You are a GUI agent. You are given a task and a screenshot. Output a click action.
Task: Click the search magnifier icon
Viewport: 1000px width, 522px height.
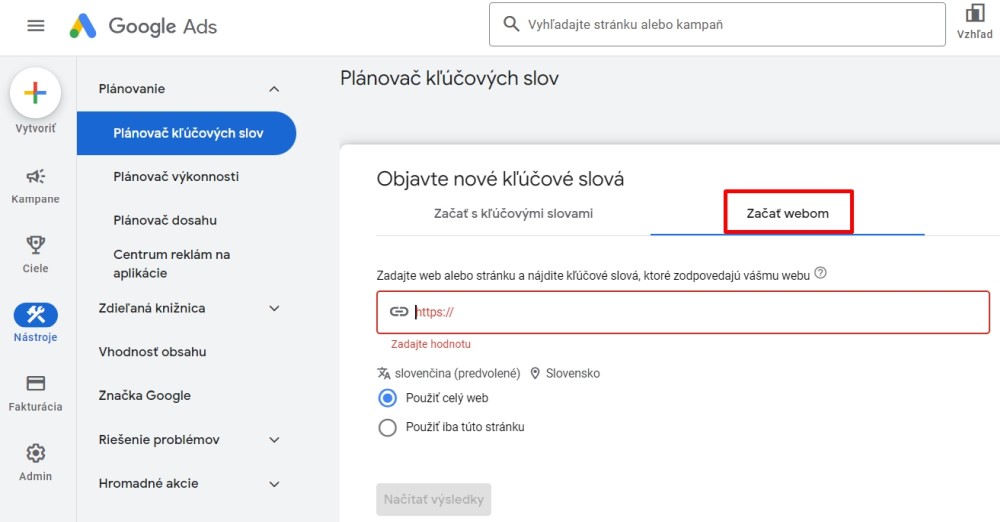[511, 24]
